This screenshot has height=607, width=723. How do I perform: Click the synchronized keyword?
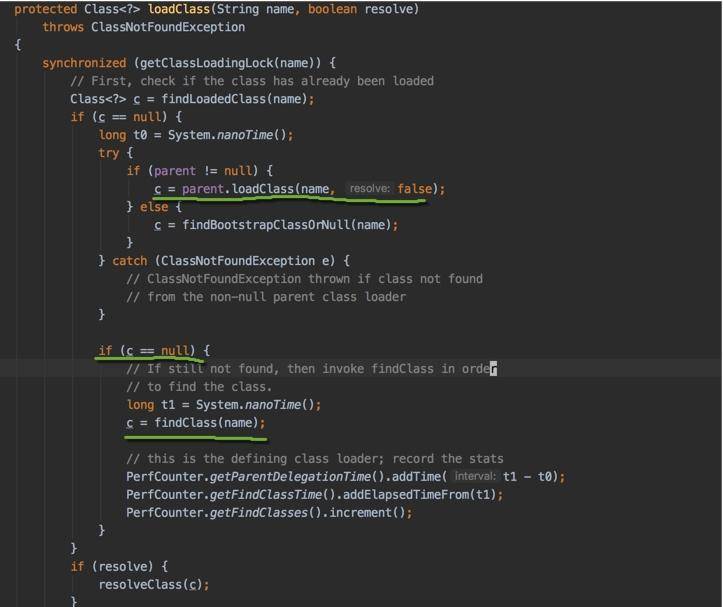83,62
